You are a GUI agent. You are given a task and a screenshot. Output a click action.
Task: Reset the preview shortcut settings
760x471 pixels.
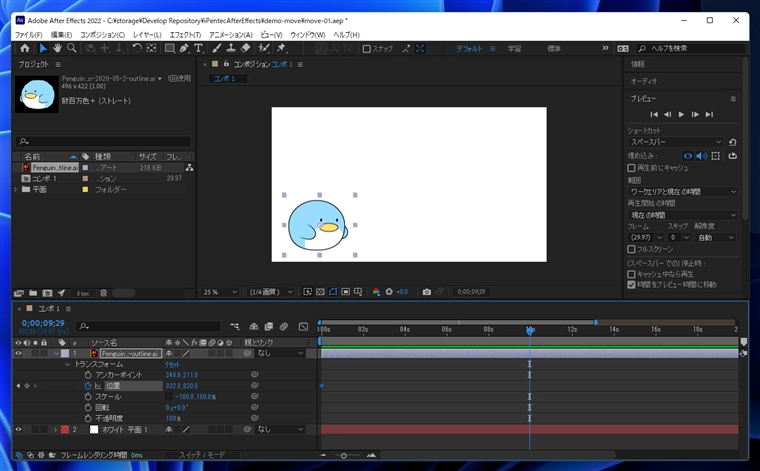[x=732, y=142]
